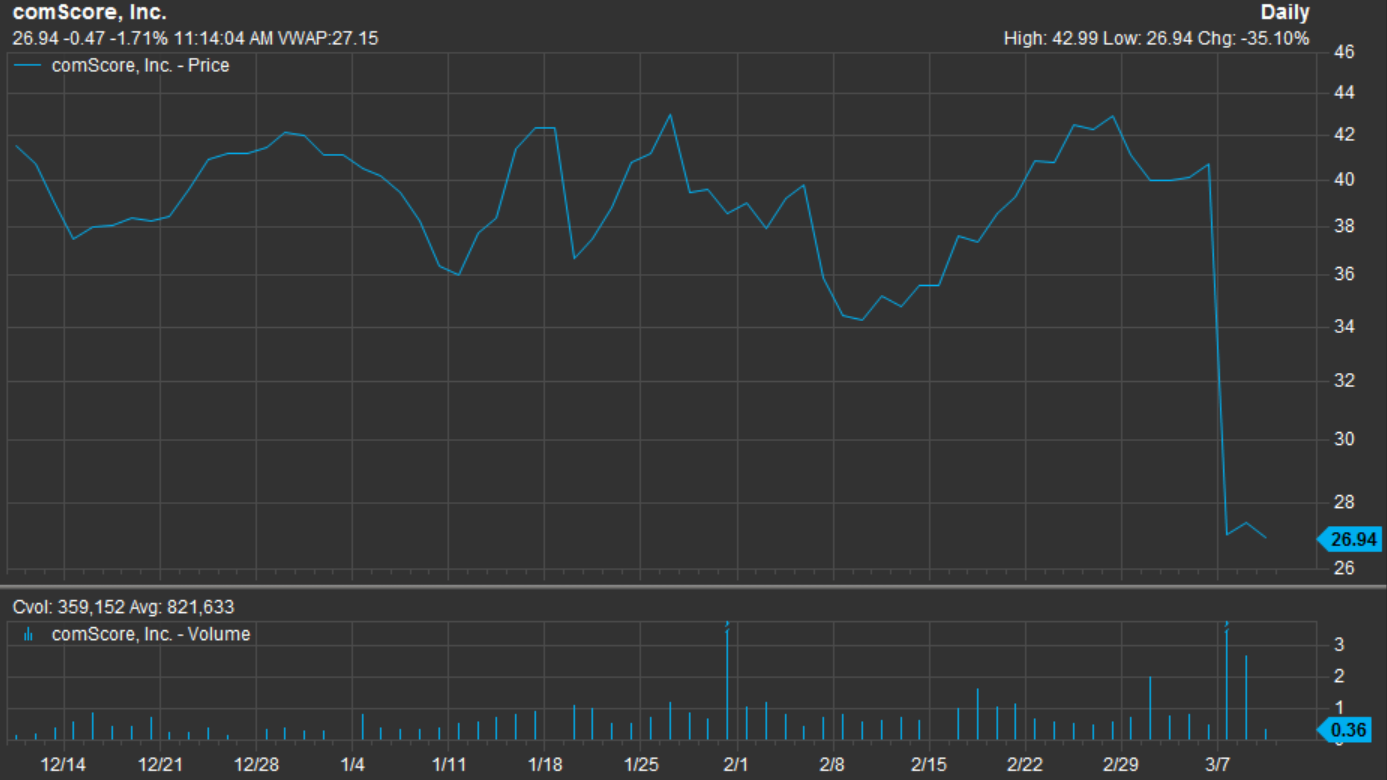The image size is (1387, 780).
Task: Click the 42 price axis label
Action: (1344, 135)
